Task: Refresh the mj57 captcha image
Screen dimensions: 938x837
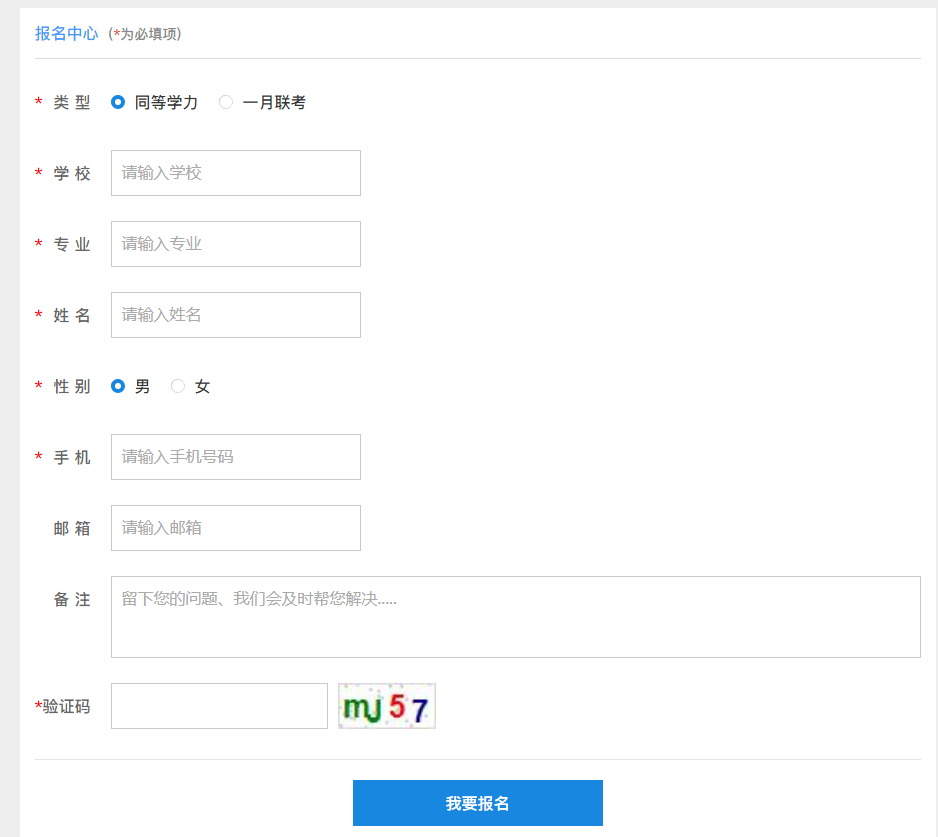Action: pos(387,706)
